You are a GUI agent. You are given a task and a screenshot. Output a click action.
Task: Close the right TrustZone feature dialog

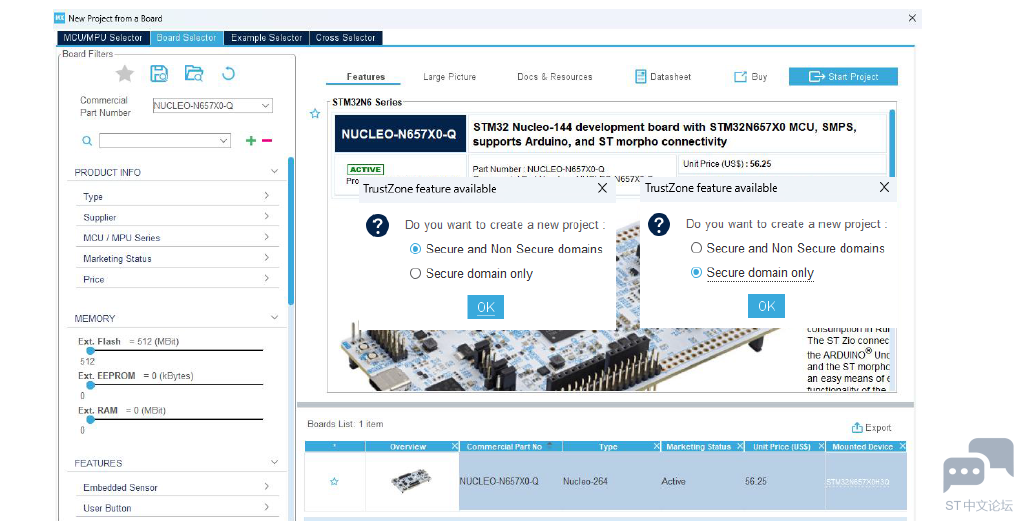point(884,187)
